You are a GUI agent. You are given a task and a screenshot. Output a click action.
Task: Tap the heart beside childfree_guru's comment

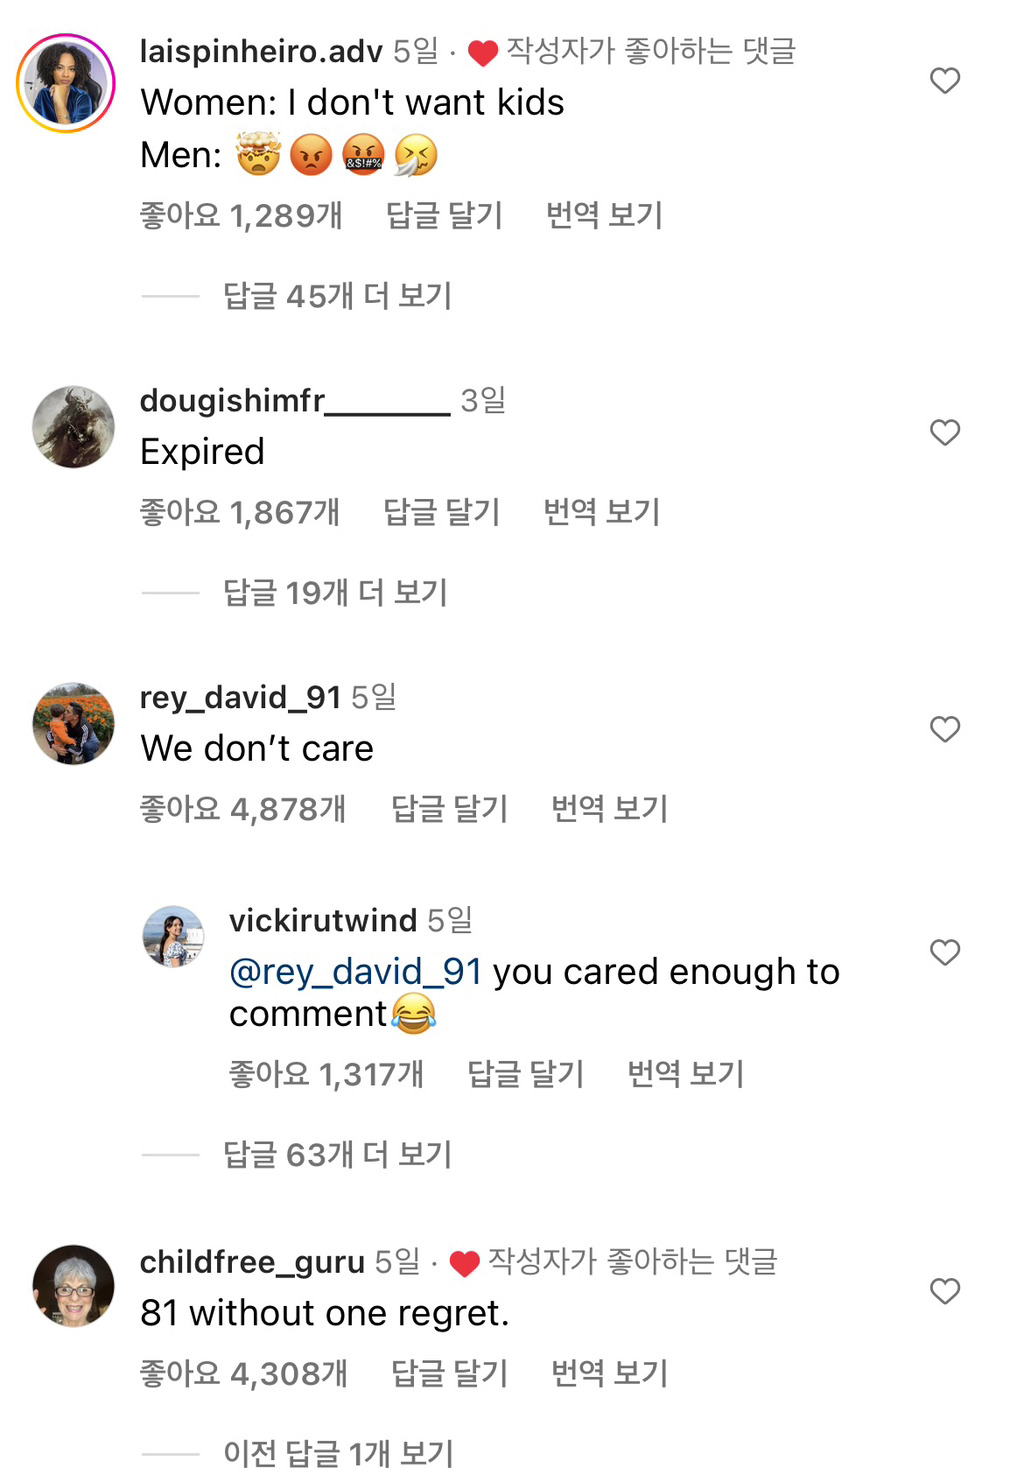point(944,1291)
